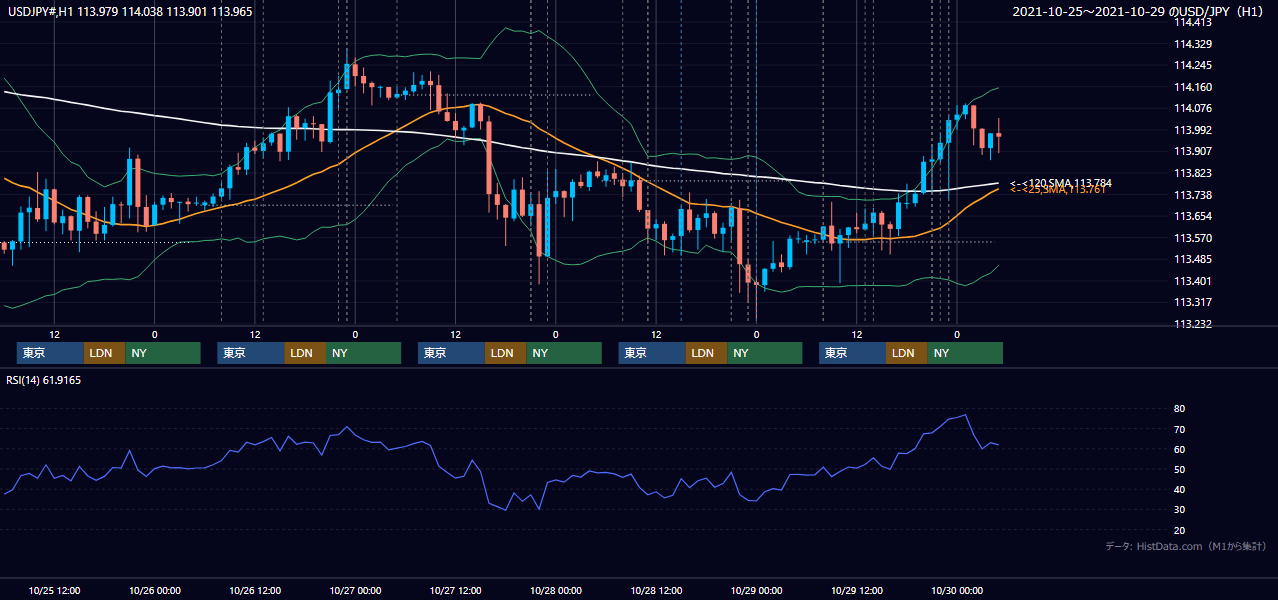
Task: Click the 10/26 12:00 time axis marker
Action: click(x=255, y=590)
